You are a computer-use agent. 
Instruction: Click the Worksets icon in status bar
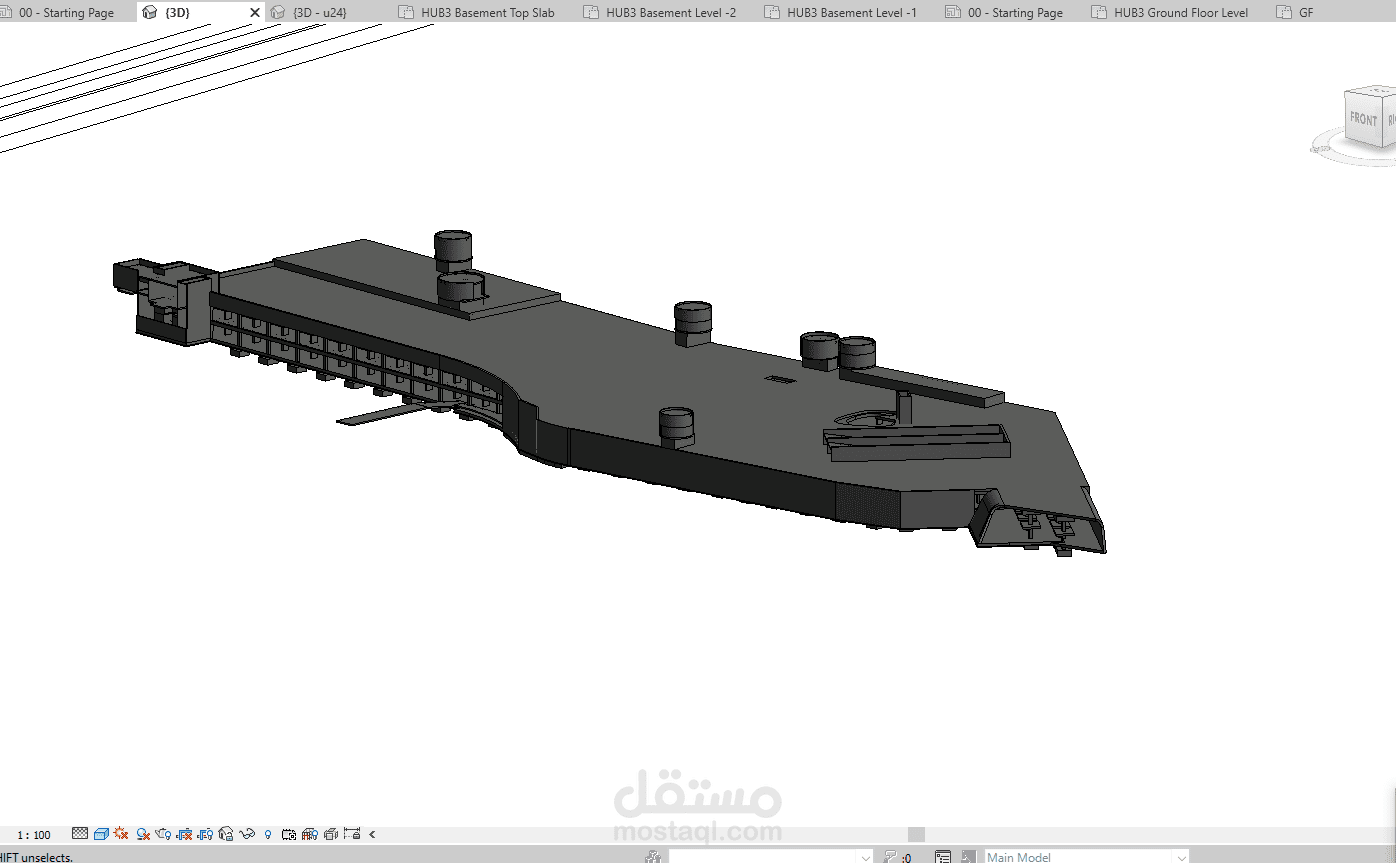[653, 857]
